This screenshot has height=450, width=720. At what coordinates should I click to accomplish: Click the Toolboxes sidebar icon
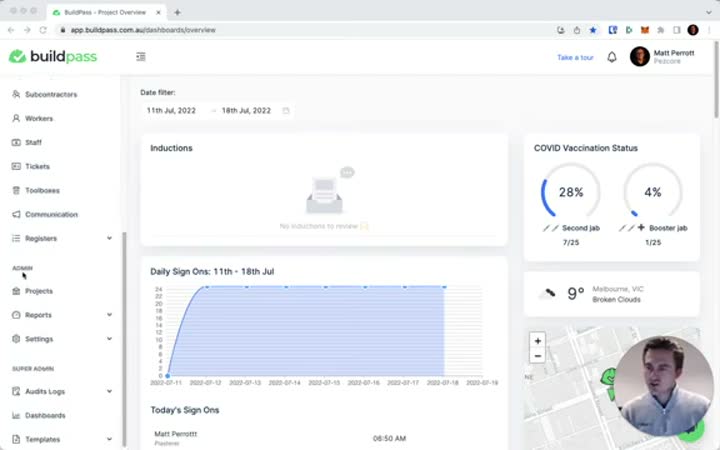pyautogui.click(x=16, y=190)
